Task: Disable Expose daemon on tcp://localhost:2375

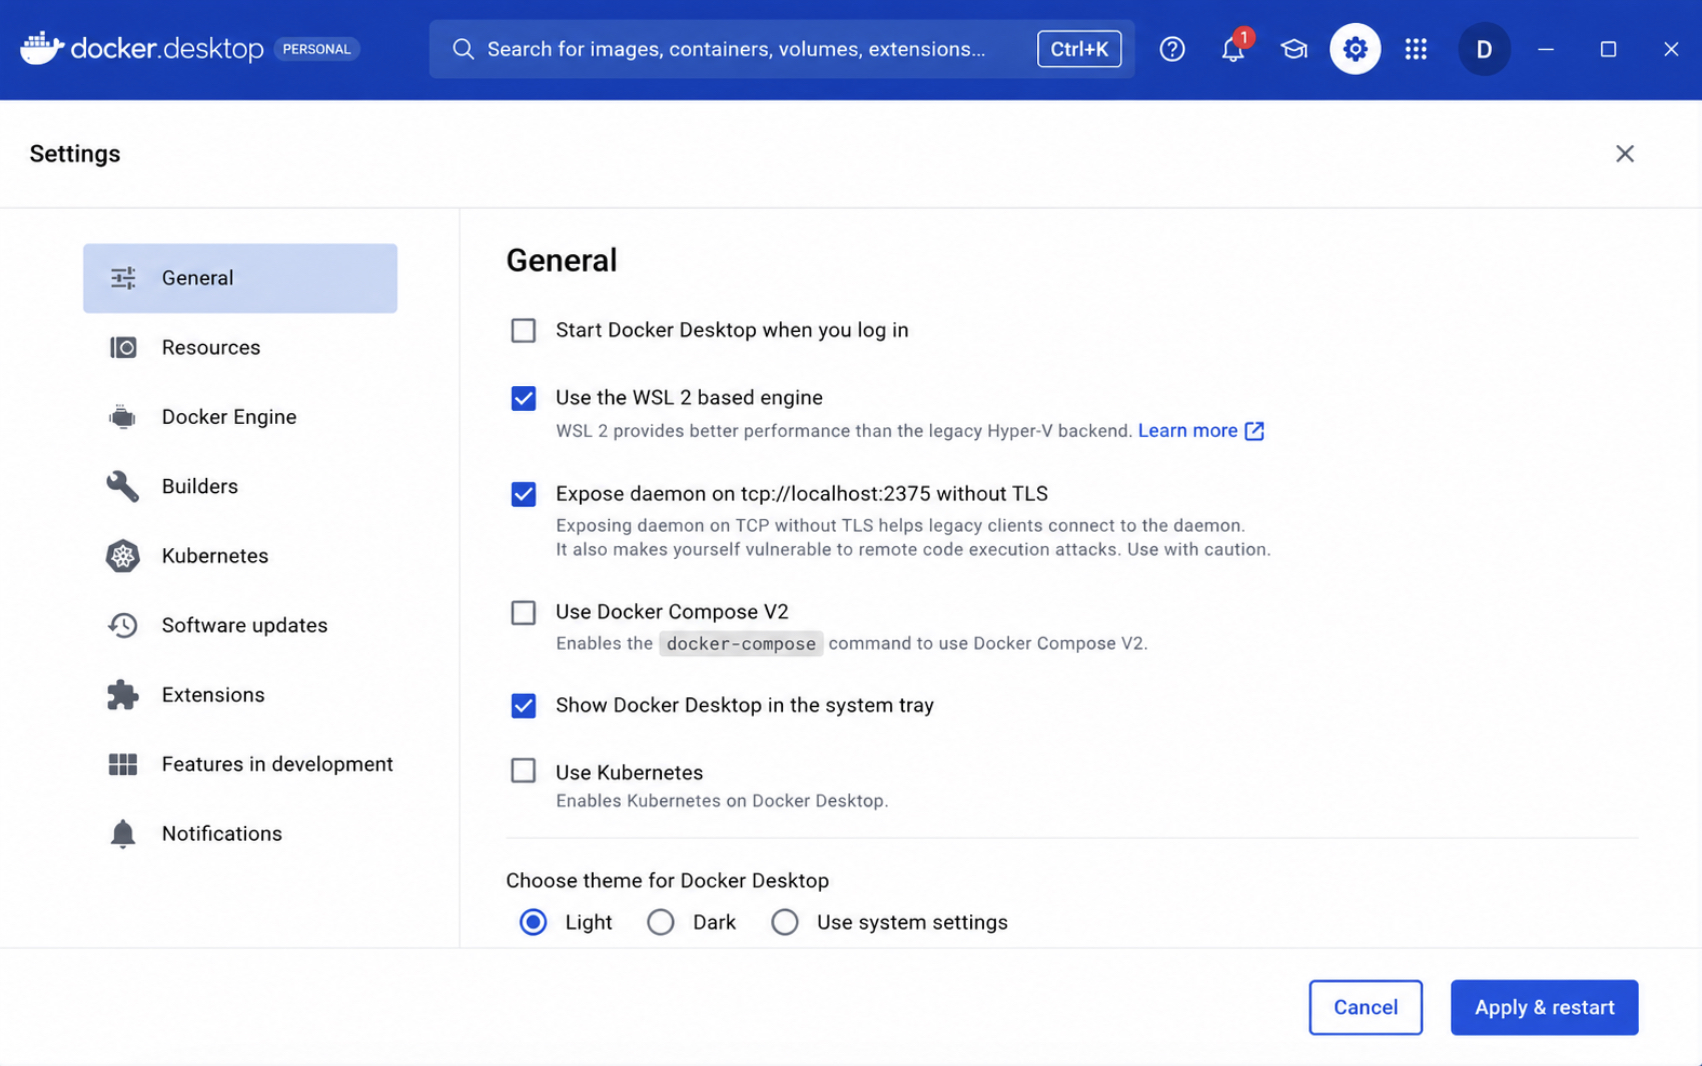Action: coord(523,494)
